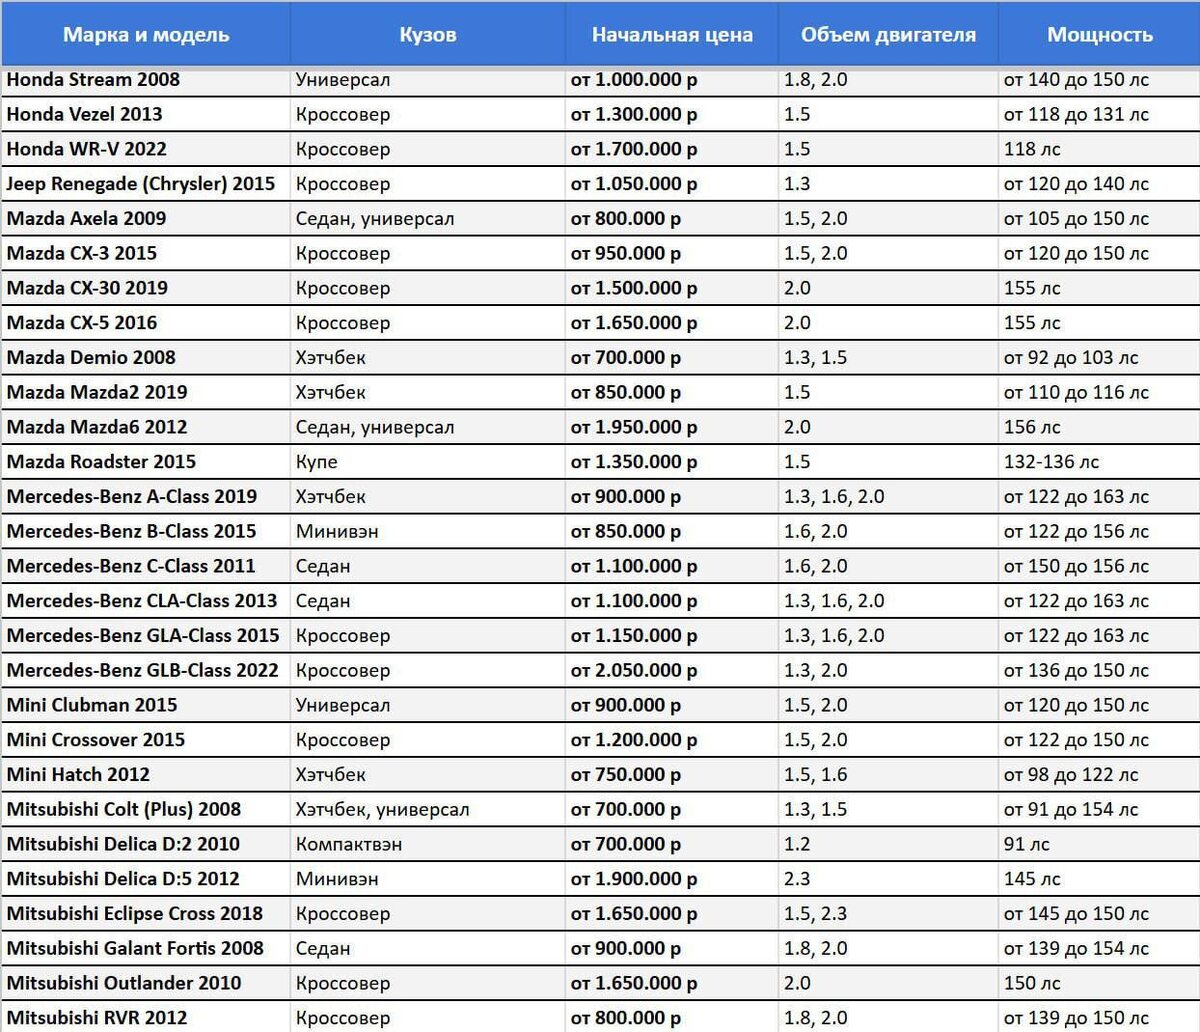Select the 'Mercedes-Benz C-Class 2011' cell

146,566
